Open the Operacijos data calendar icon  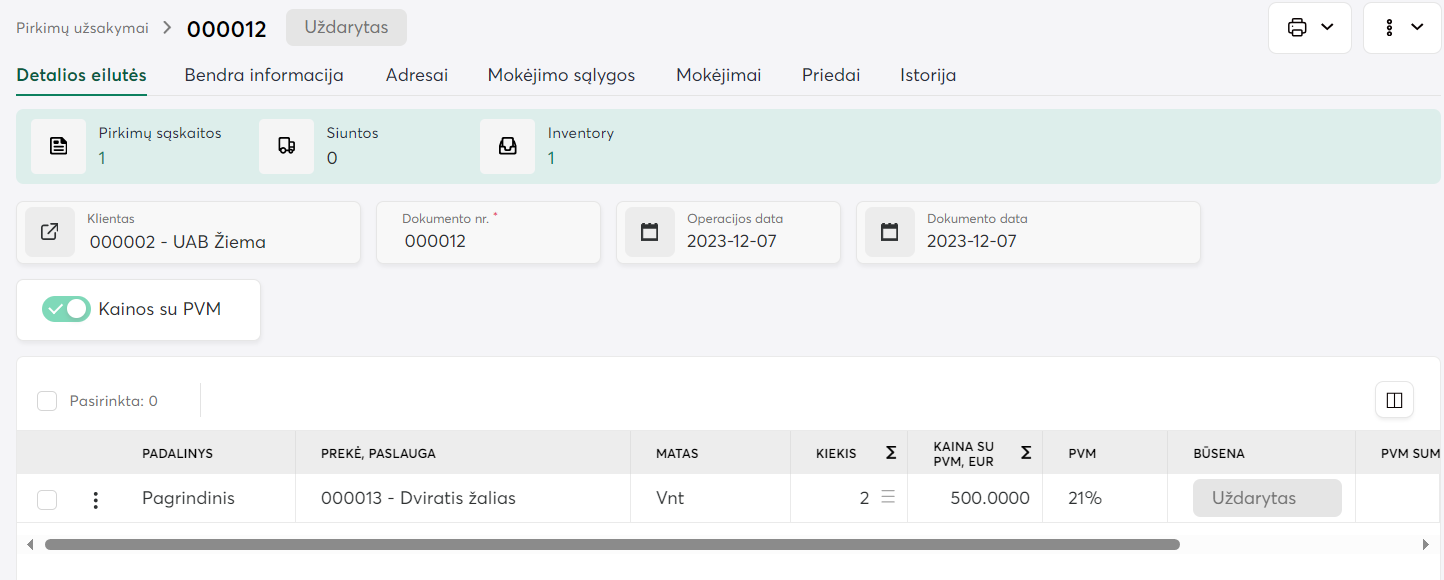point(650,232)
